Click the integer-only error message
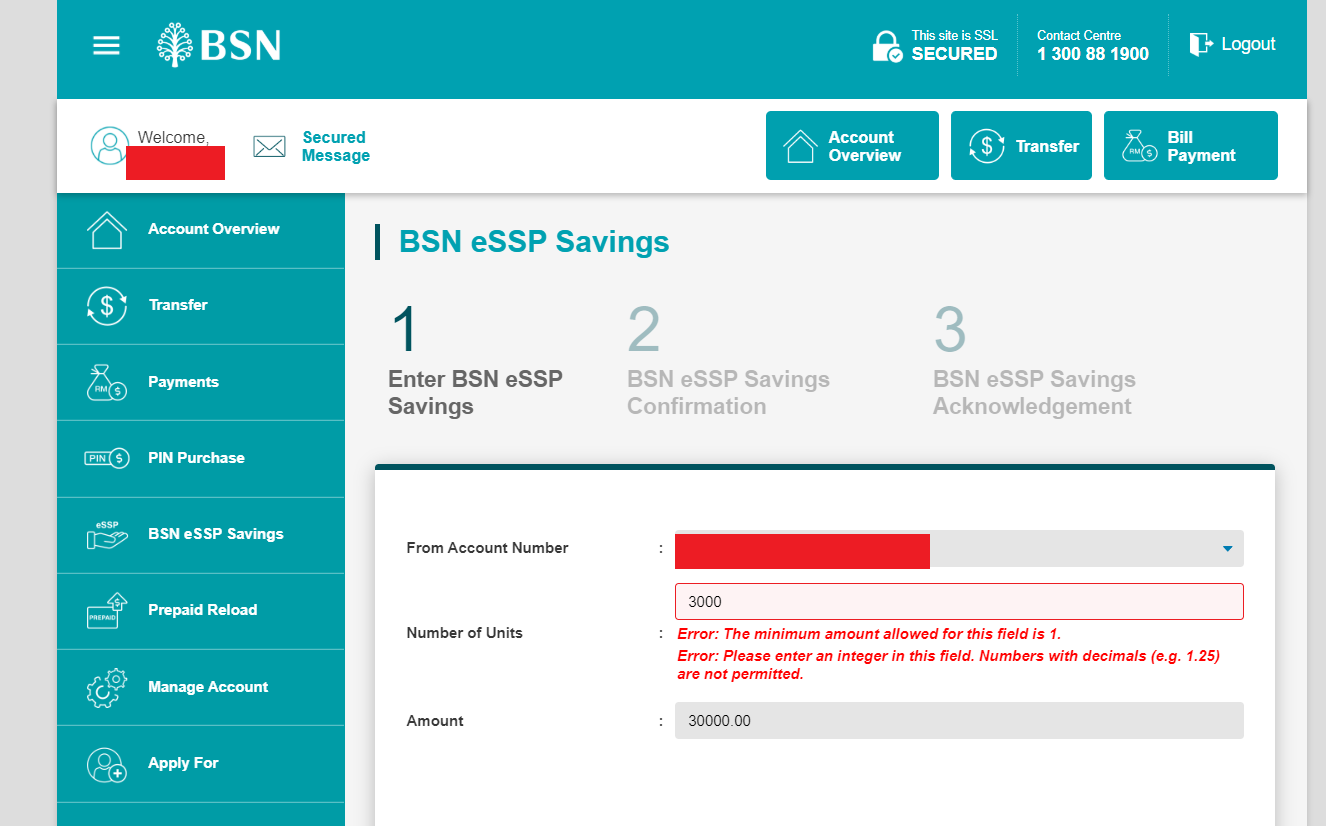Viewport: 1326px width, 826px height. coord(948,665)
